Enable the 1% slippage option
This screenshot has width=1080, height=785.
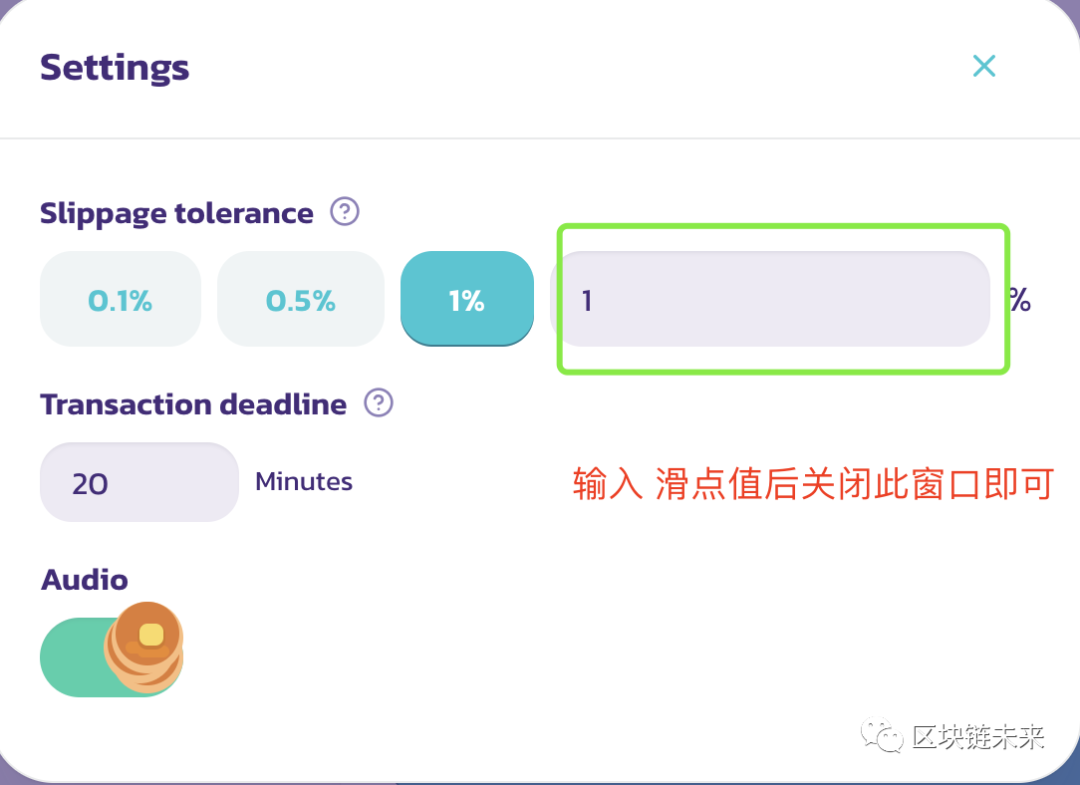tap(466, 299)
